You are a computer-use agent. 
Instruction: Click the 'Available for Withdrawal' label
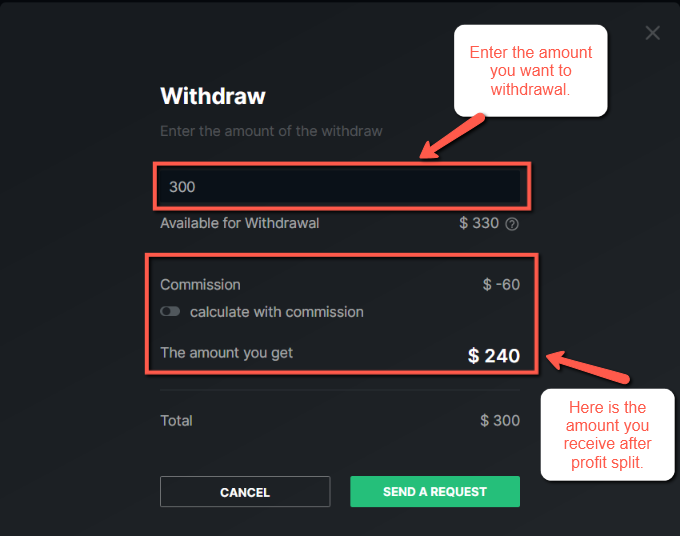click(x=240, y=223)
